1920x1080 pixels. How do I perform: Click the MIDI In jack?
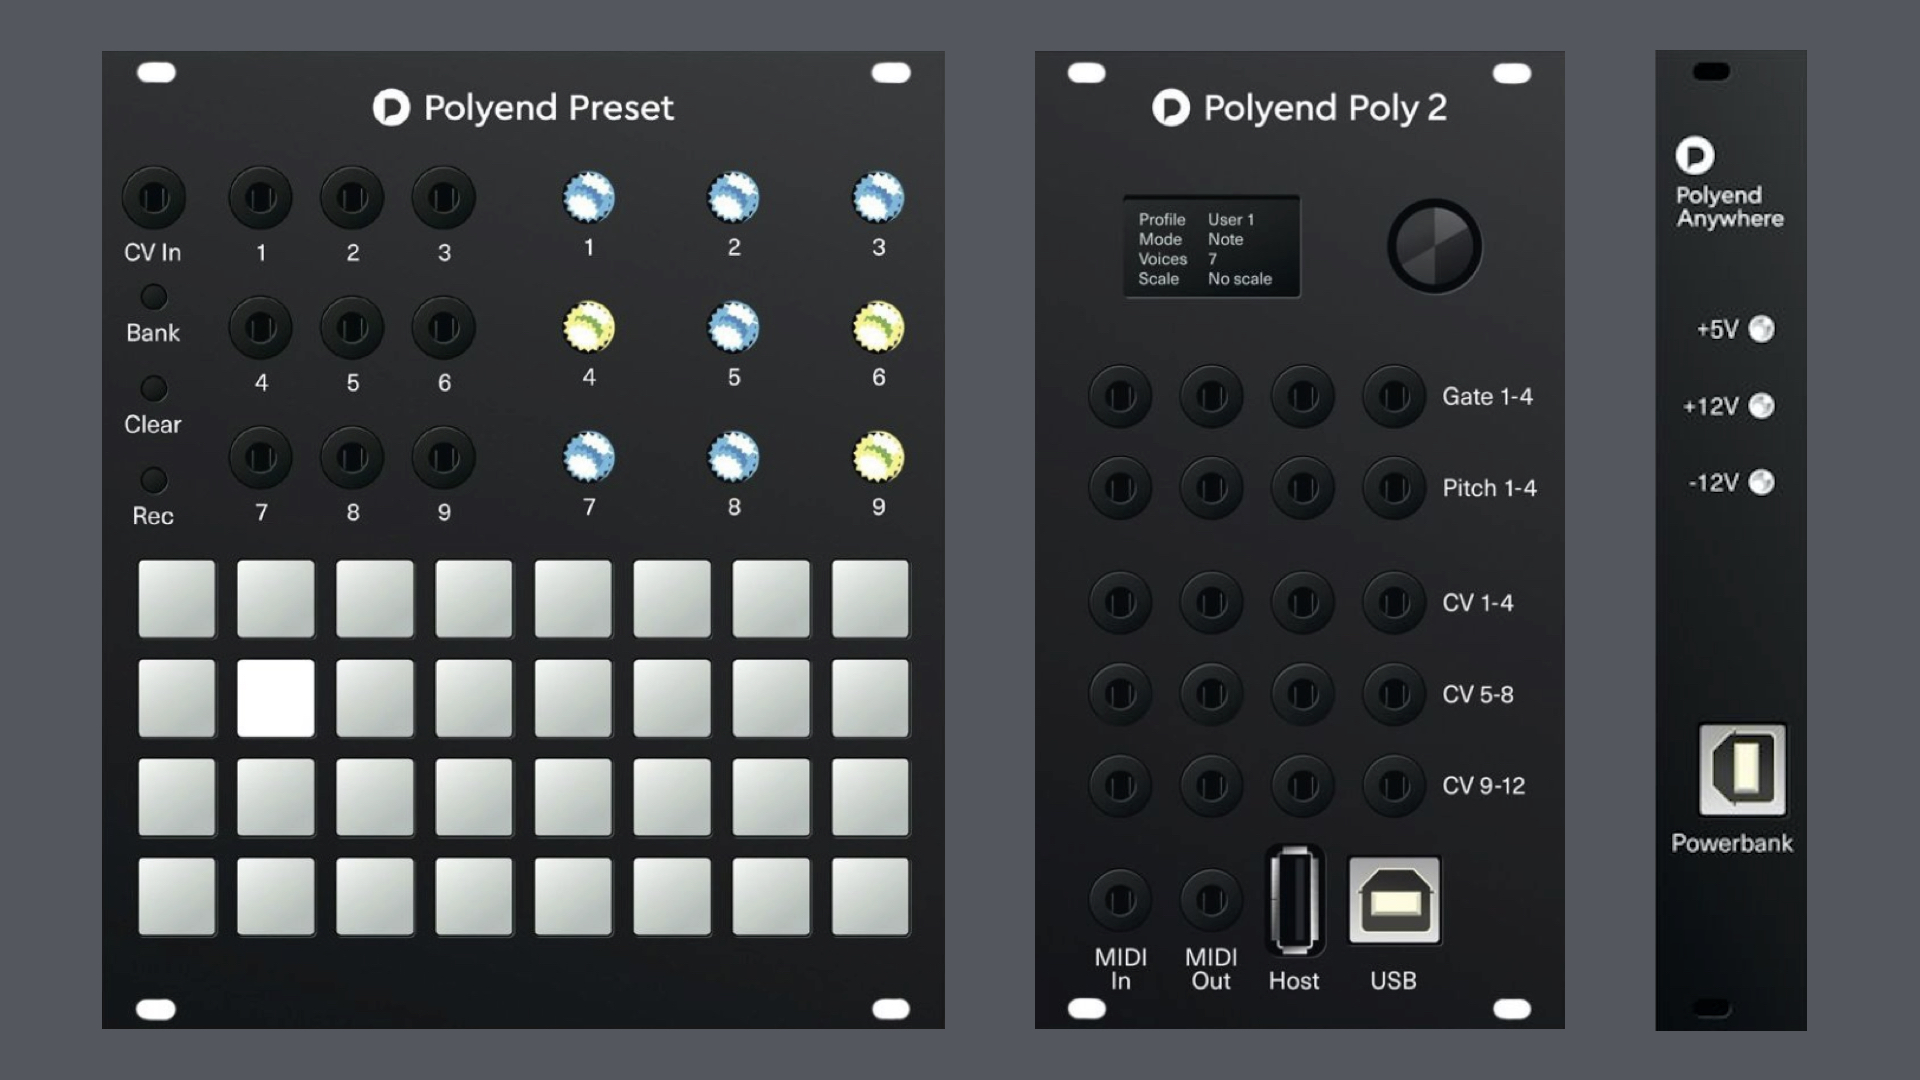(1120, 900)
